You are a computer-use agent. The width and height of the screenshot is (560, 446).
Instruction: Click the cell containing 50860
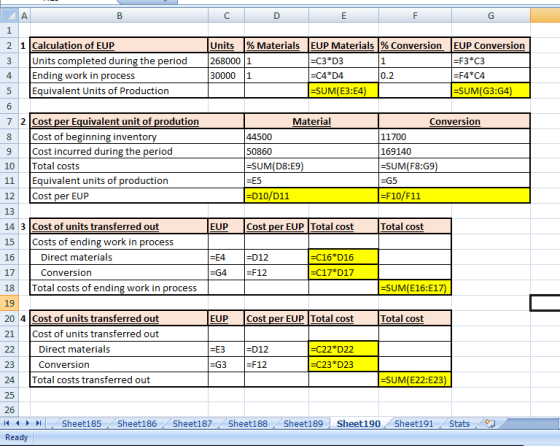pyautogui.click(x=311, y=151)
